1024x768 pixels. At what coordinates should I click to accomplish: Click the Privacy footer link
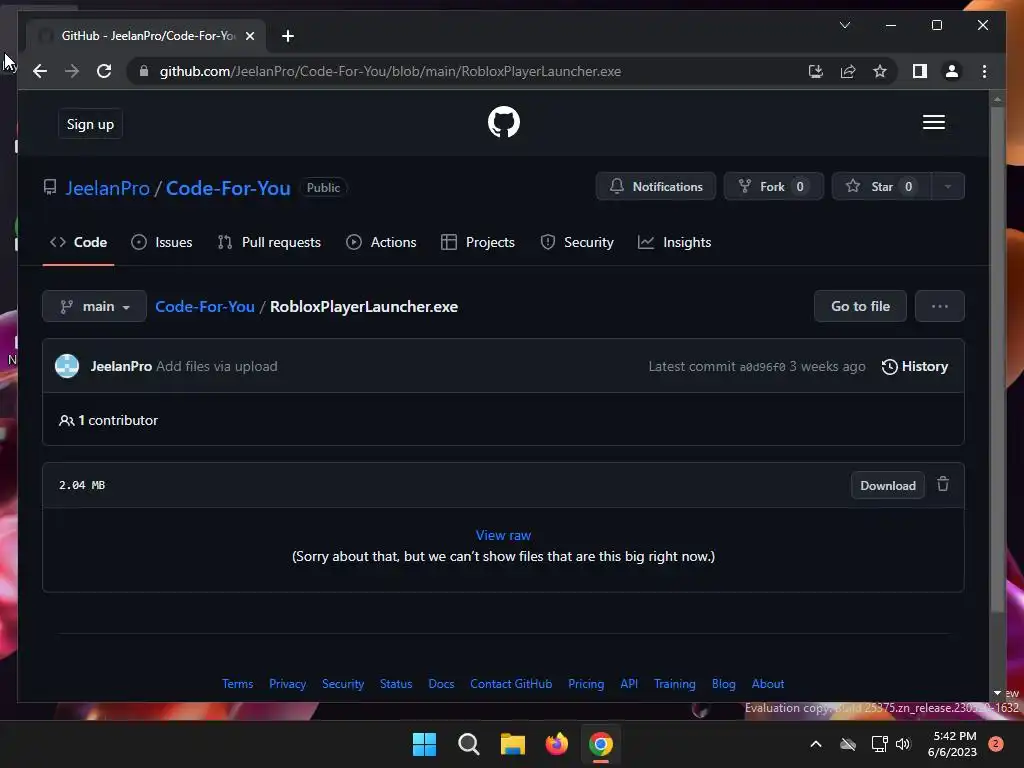pyautogui.click(x=287, y=684)
